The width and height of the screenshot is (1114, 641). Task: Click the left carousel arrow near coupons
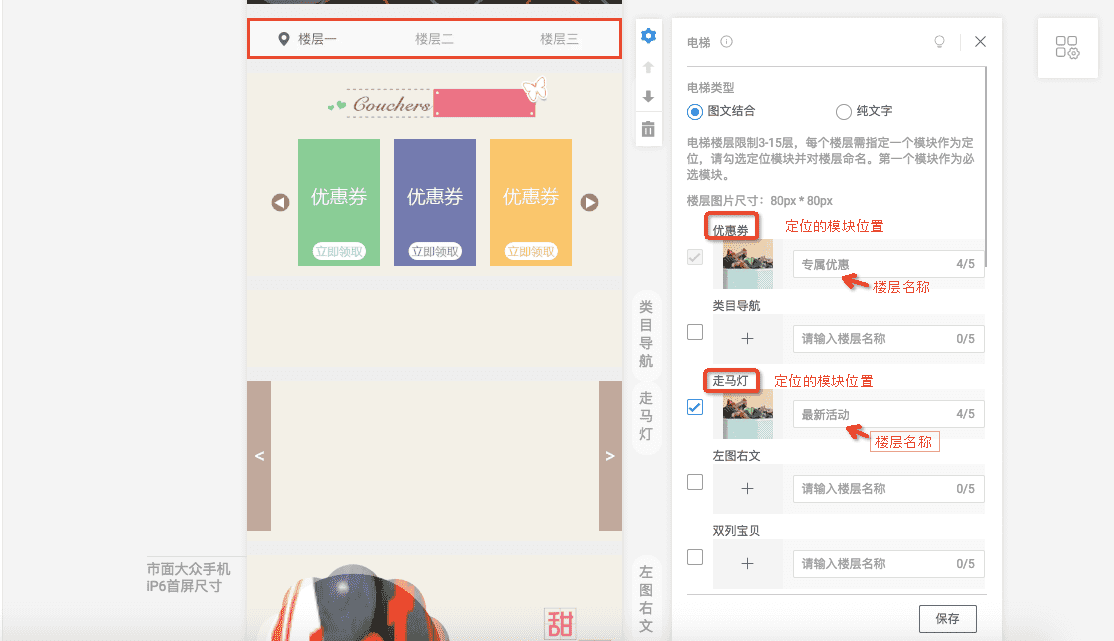(279, 202)
